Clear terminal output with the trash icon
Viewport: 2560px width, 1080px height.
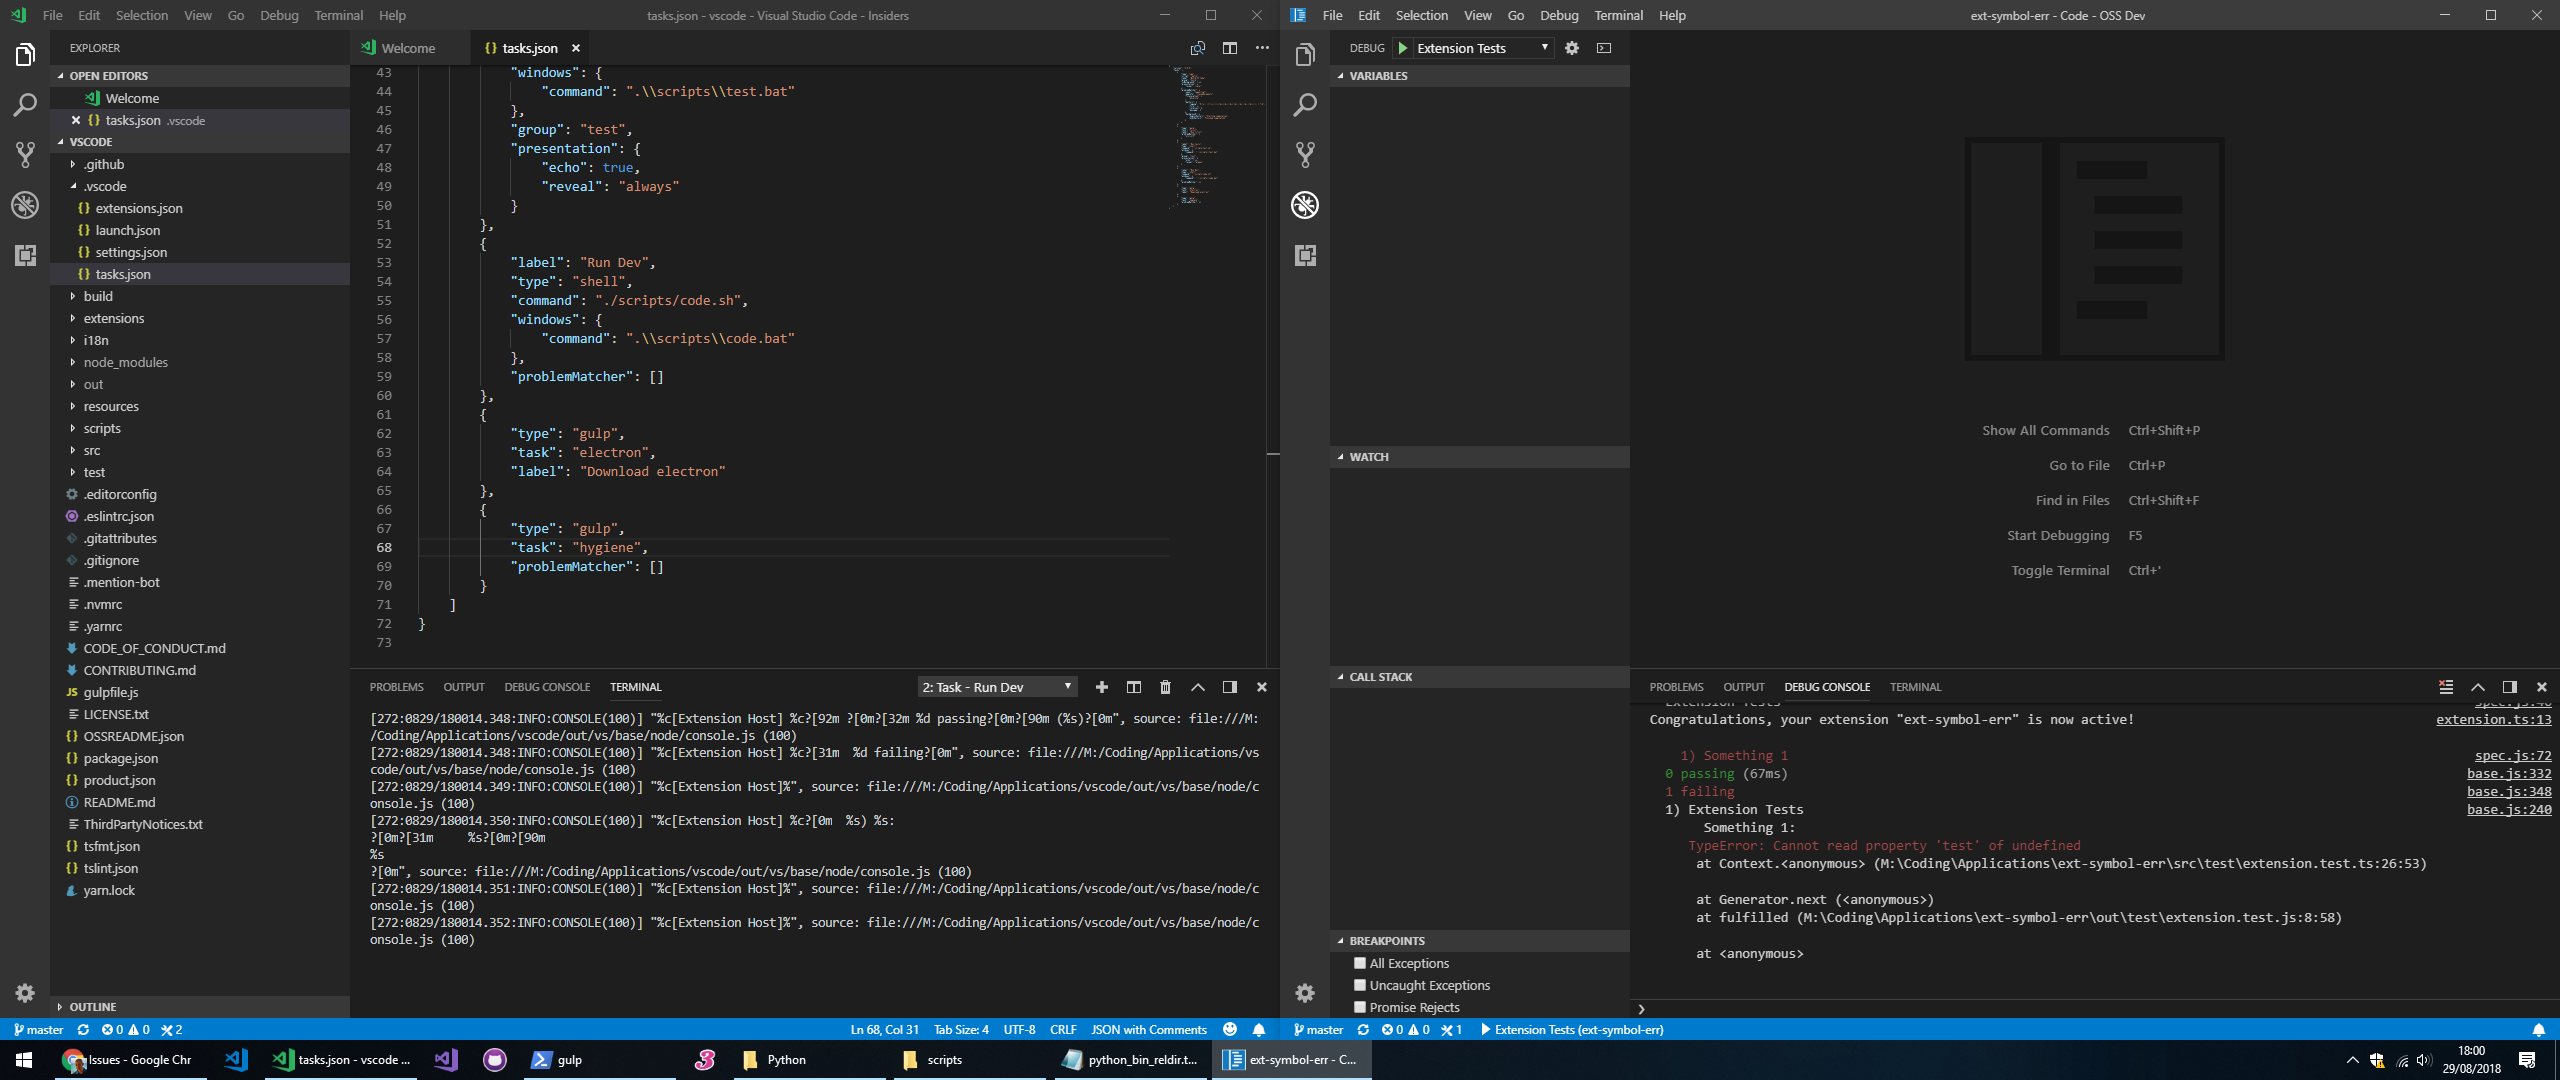1164,687
